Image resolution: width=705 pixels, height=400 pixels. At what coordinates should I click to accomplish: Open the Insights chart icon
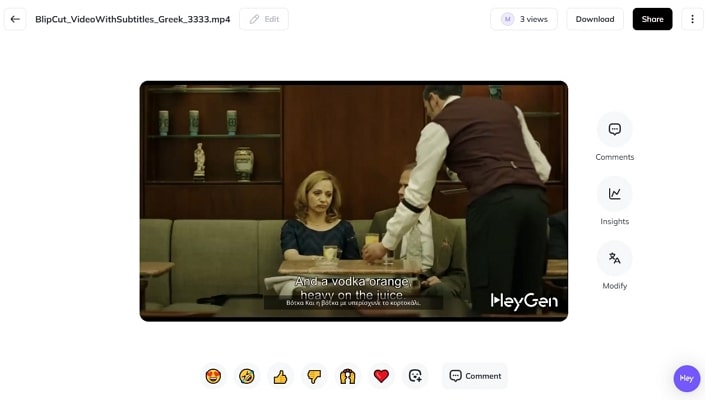[x=615, y=194]
